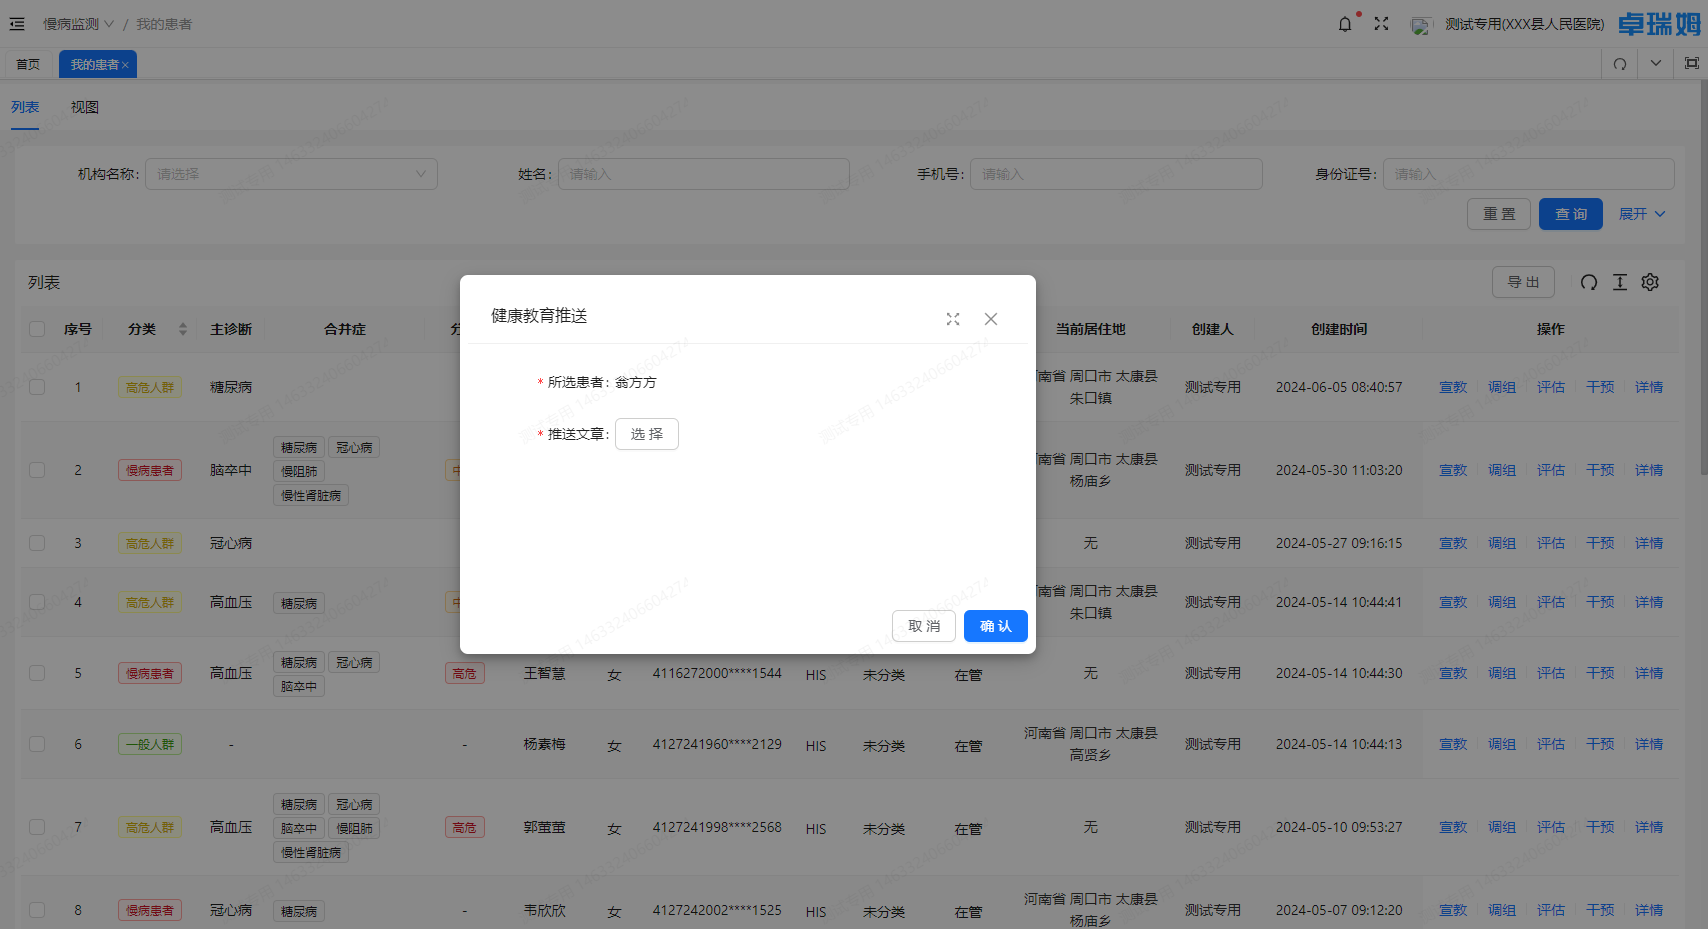Screen dimensions: 1708x929
Task: Click 调组 link in row 2
Action: [1502, 470]
